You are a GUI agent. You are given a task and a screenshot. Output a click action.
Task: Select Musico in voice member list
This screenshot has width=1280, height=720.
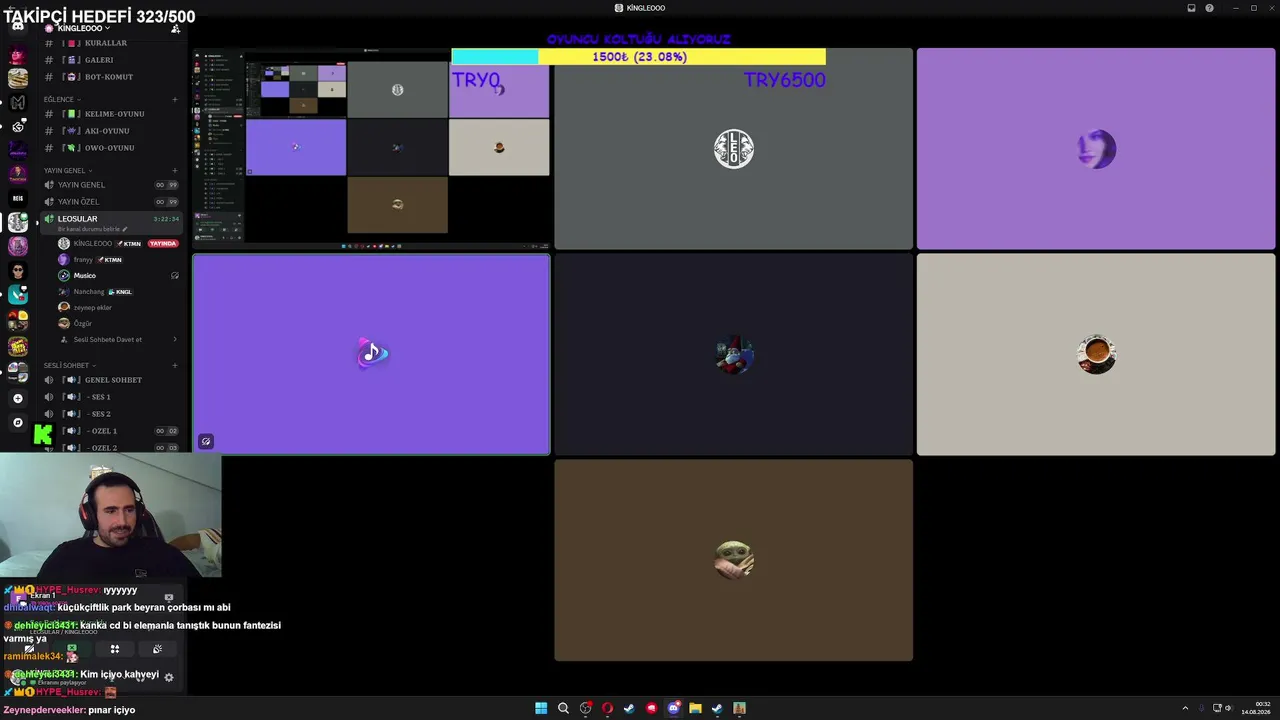coord(118,276)
